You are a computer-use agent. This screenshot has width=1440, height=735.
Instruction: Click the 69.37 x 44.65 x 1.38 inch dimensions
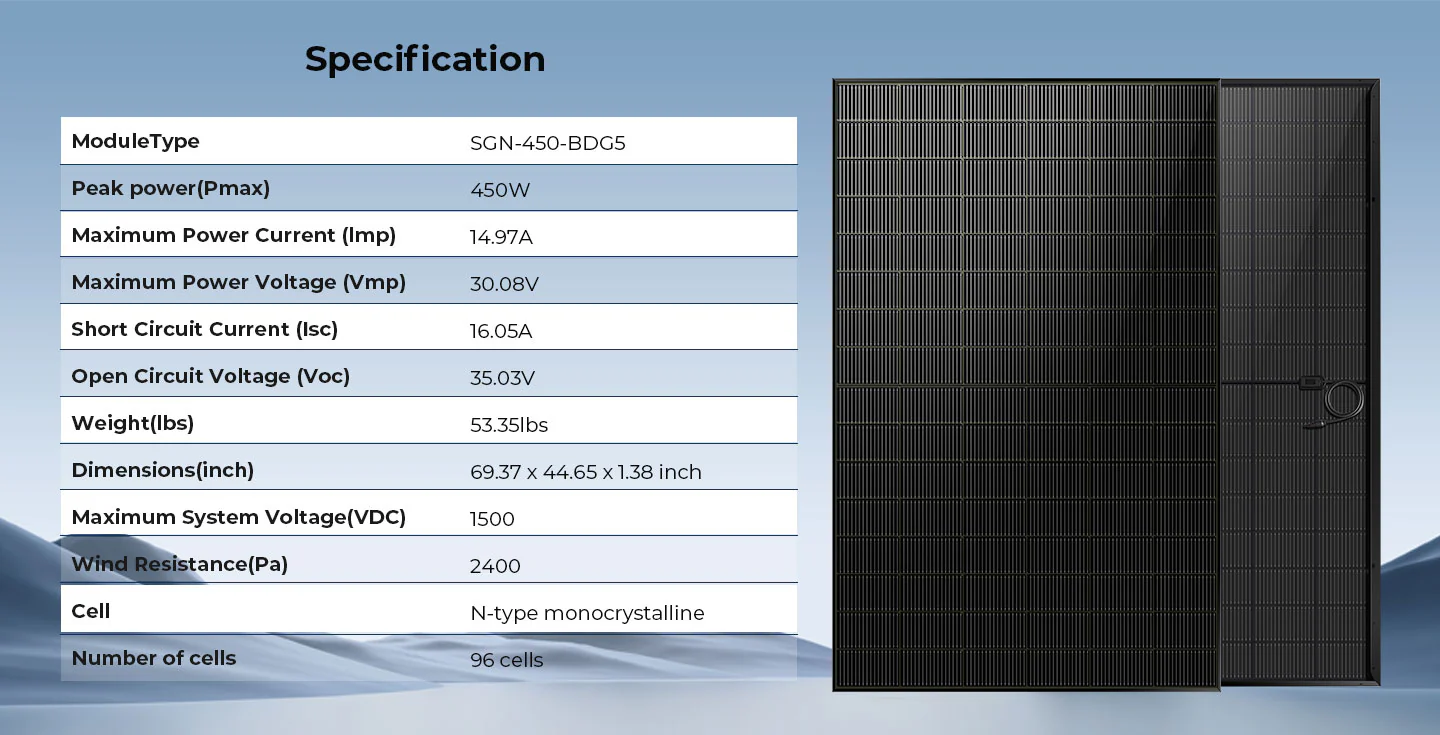[x=585, y=472]
